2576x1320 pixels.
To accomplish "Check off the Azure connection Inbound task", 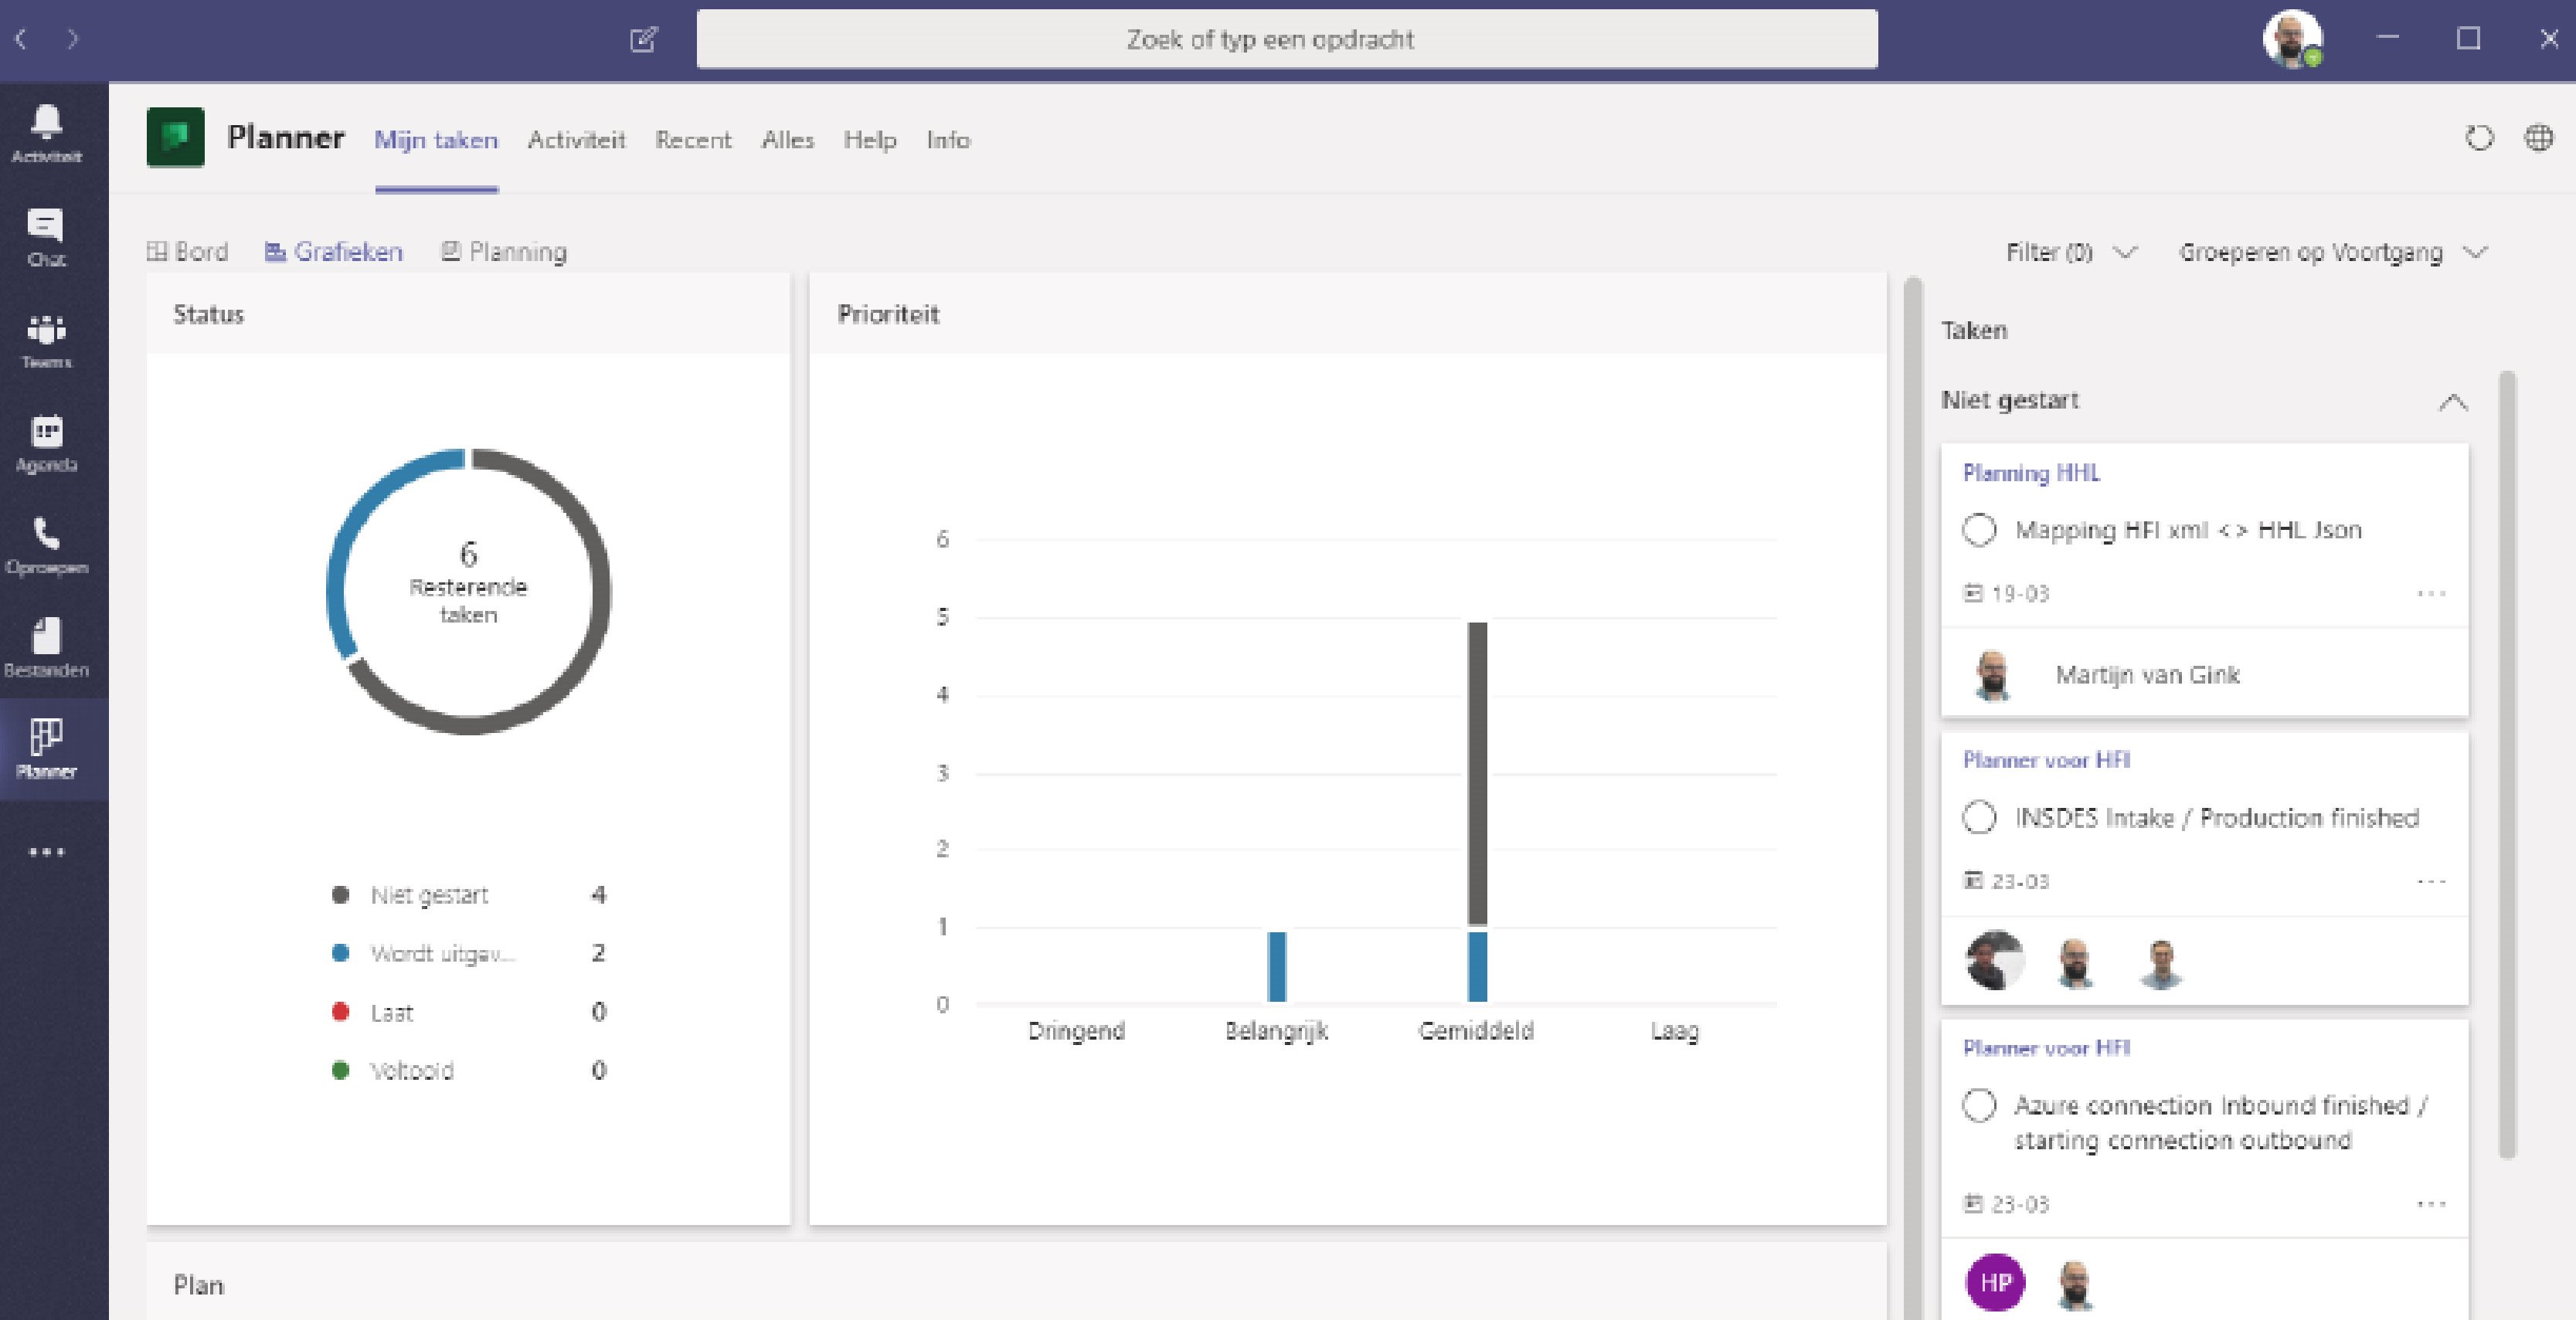I will coord(1981,1107).
